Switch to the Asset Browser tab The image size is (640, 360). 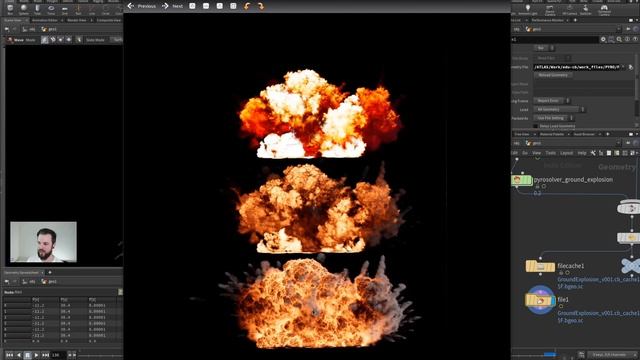coord(584,134)
